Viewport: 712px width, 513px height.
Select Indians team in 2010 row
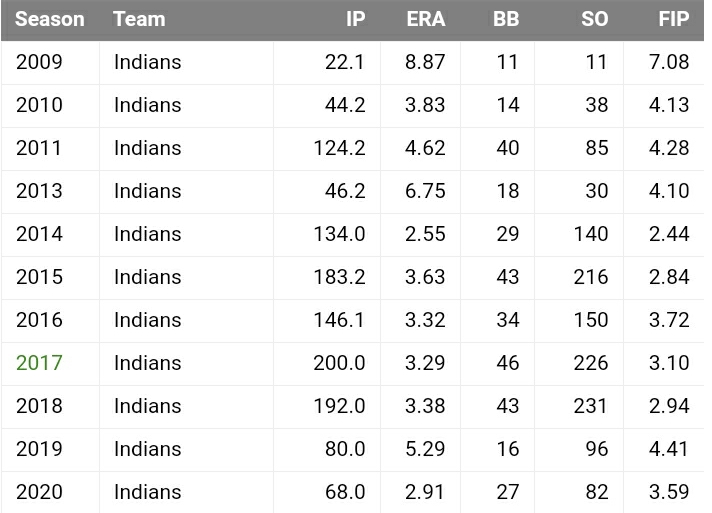148,105
